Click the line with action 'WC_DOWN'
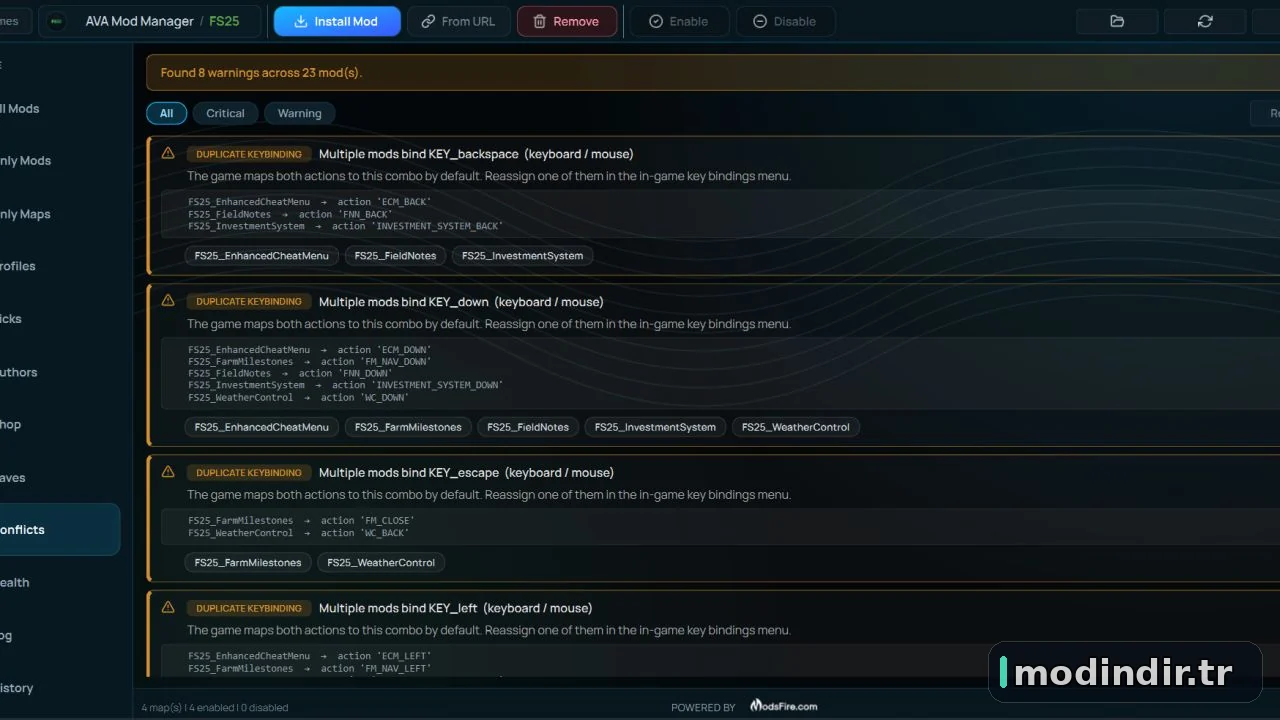This screenshot has width=1280, height=720. [299, 397]
